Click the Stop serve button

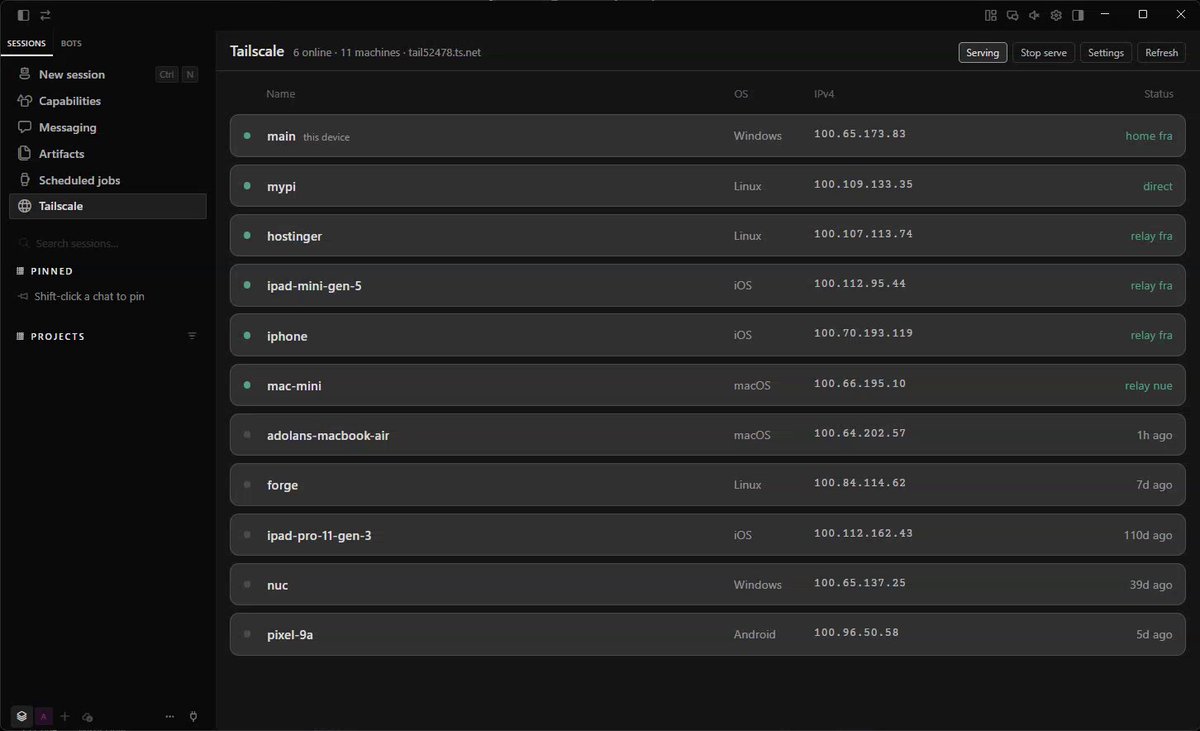pos(1043,53)
